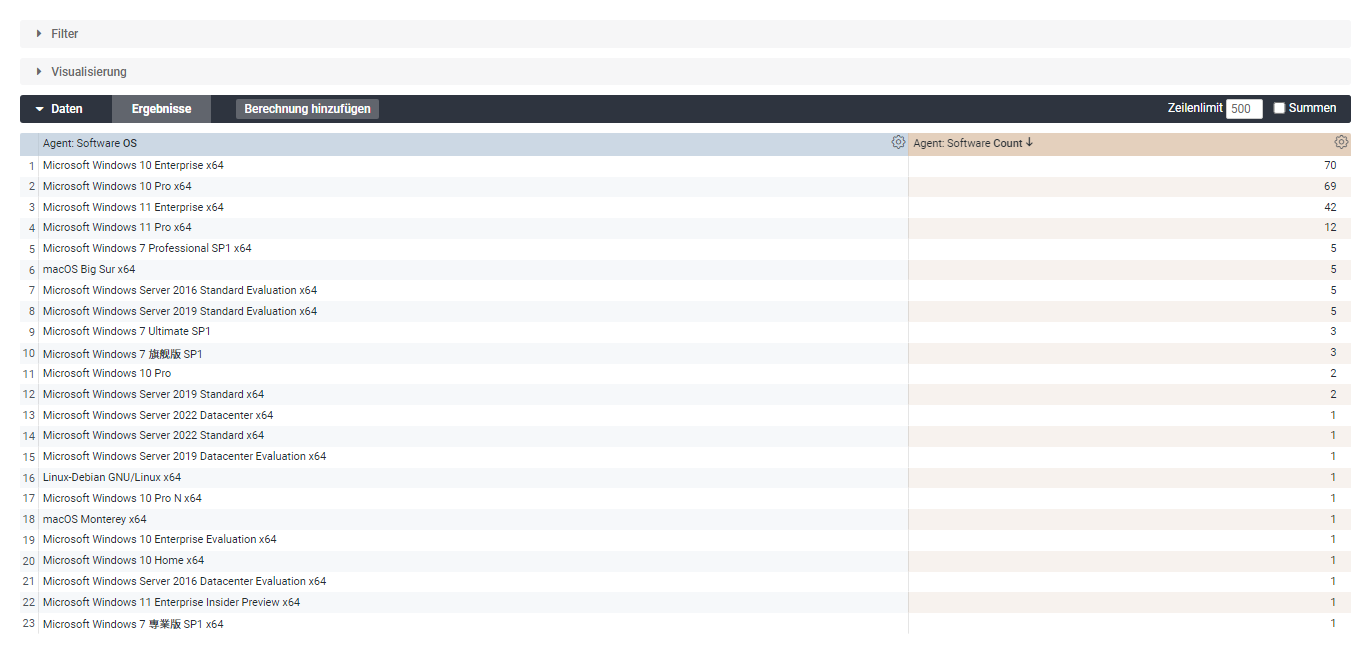Switch to the Ergebnisse tab
This screenshot has width=1369, height=660.
[x=161, y=109]
